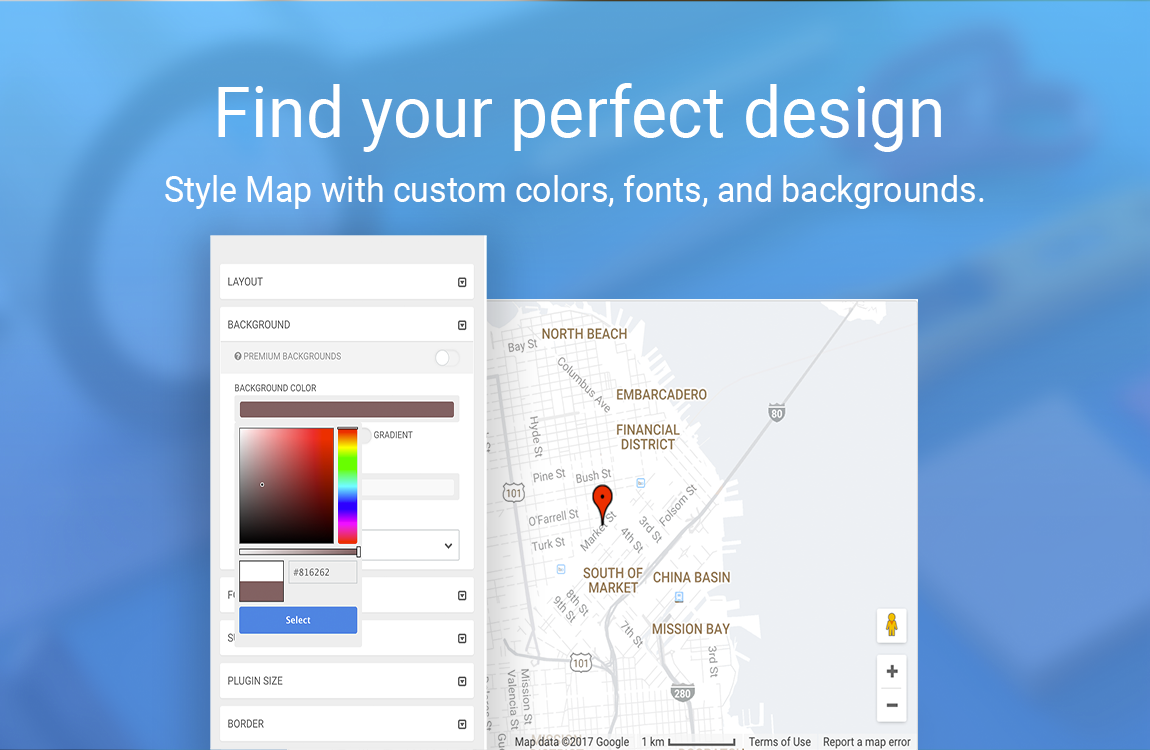Click the CHINA BASIN map label
The height and width of the screenshot is (750, 1150).
[692, 578]
